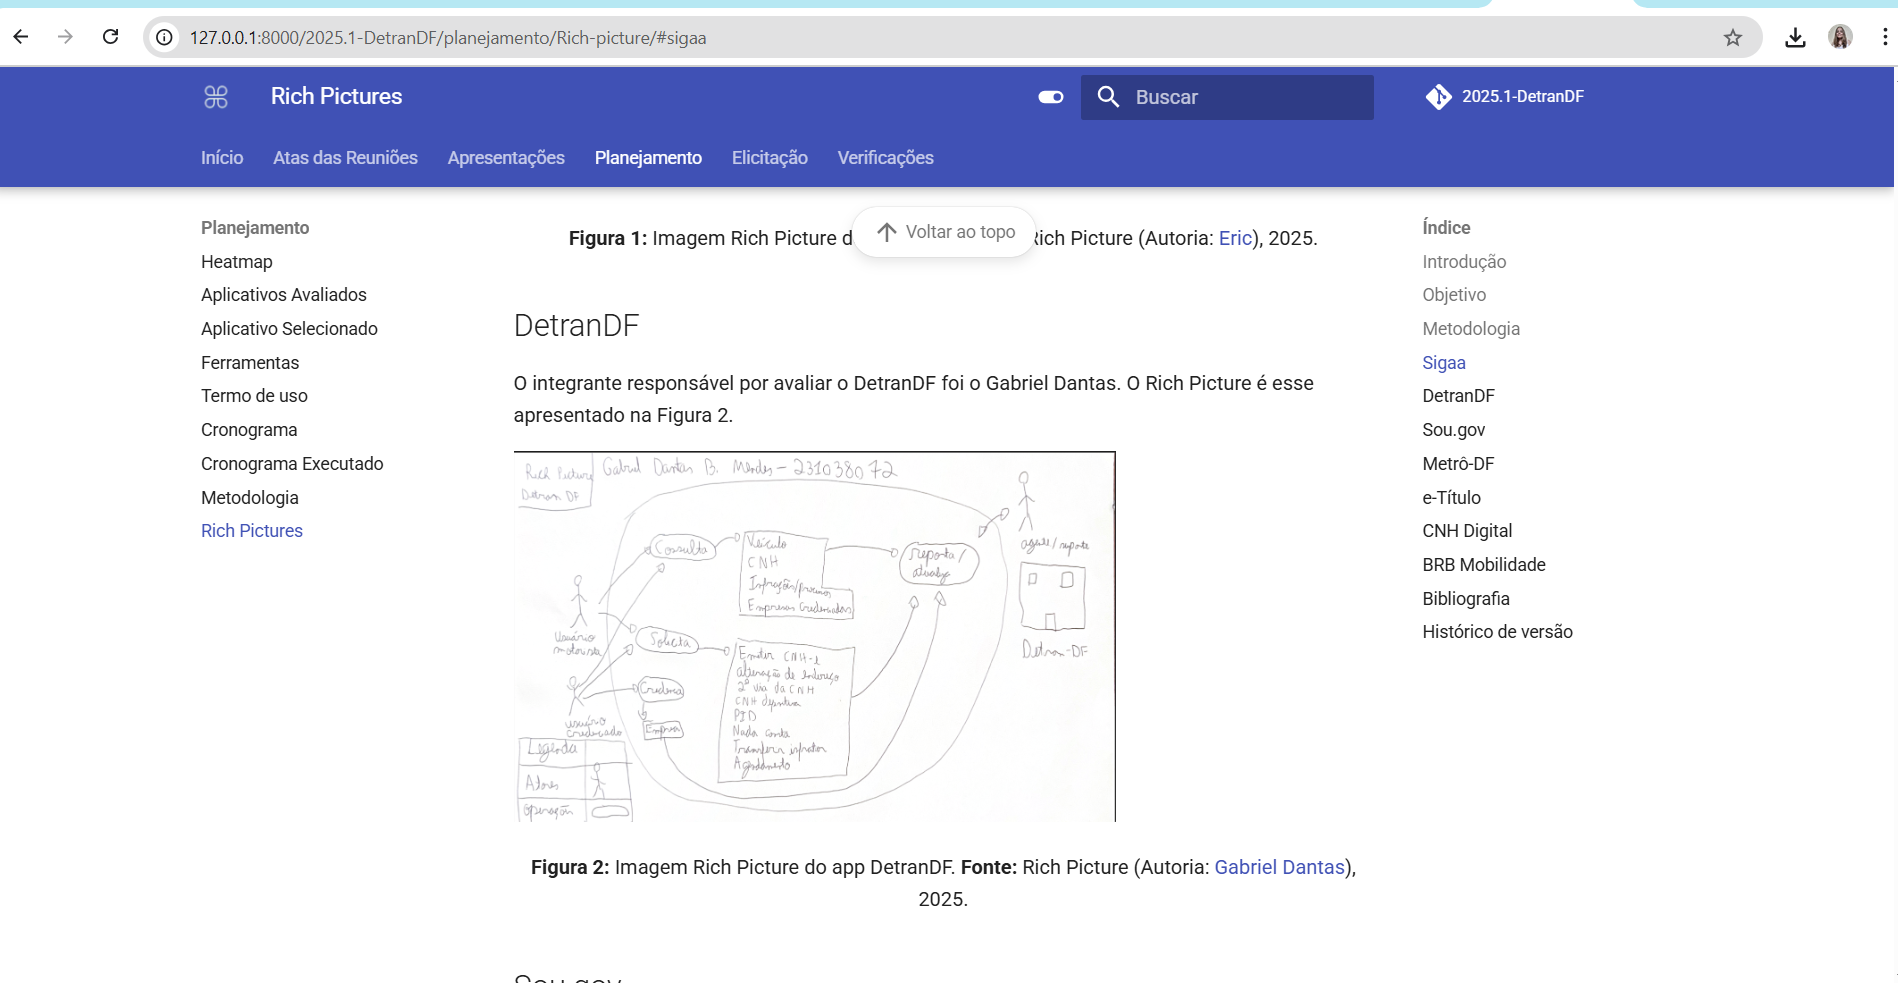The height and width of the screenshot is (983, 1898).
Task: Go to the Verificações tab
Action: [x=885, y=158]
